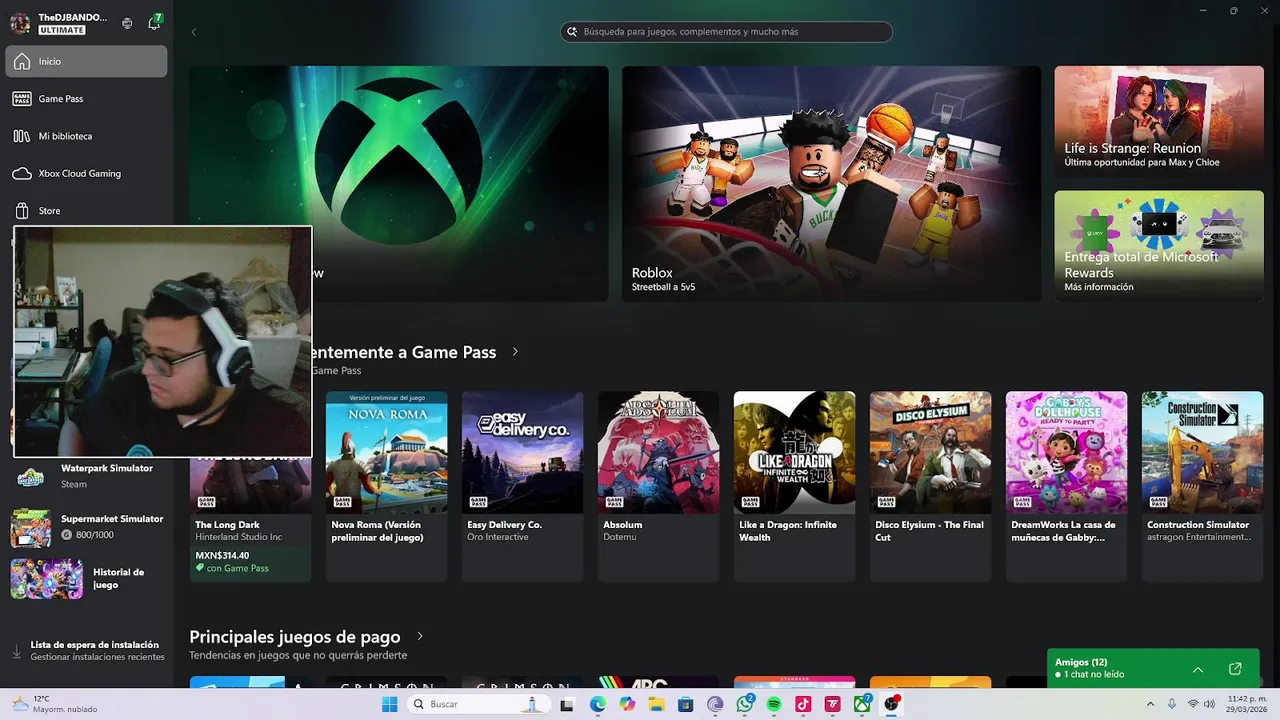
Task: Expand the recently added to Game Pass chevron
Action: (515, 352)
